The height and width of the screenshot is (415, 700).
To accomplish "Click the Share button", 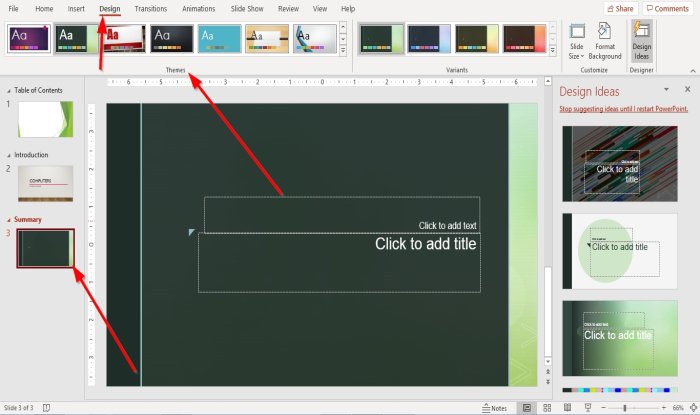I will point(621,8).
